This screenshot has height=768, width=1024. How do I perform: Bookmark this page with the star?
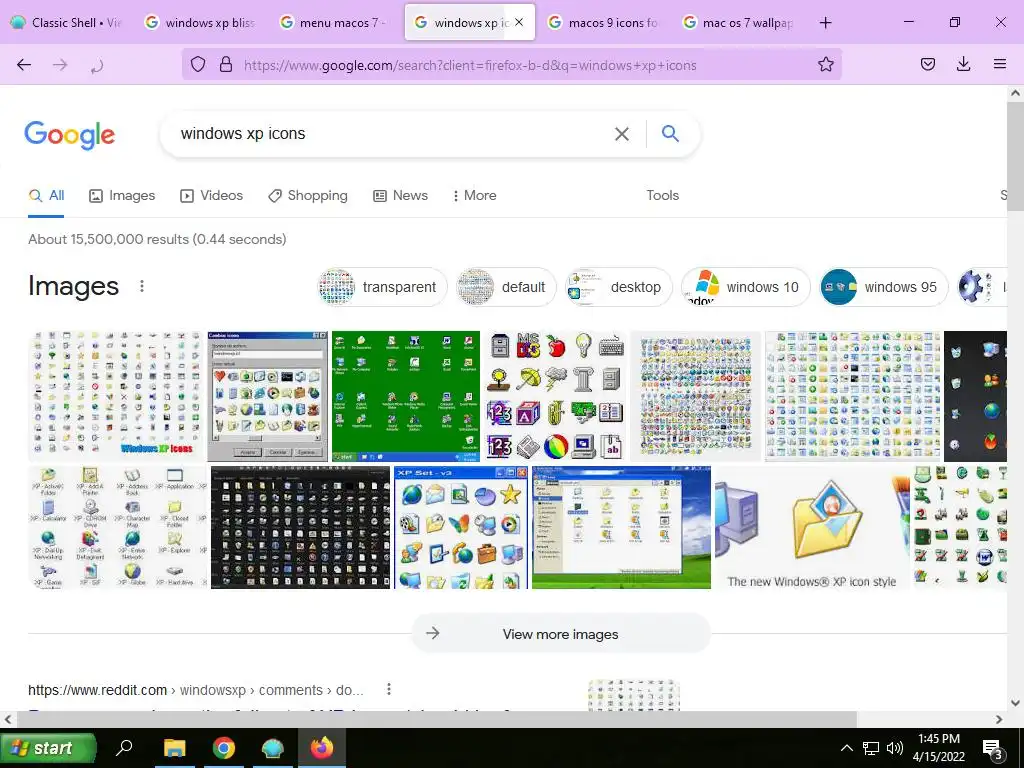[x=825, y=64]
